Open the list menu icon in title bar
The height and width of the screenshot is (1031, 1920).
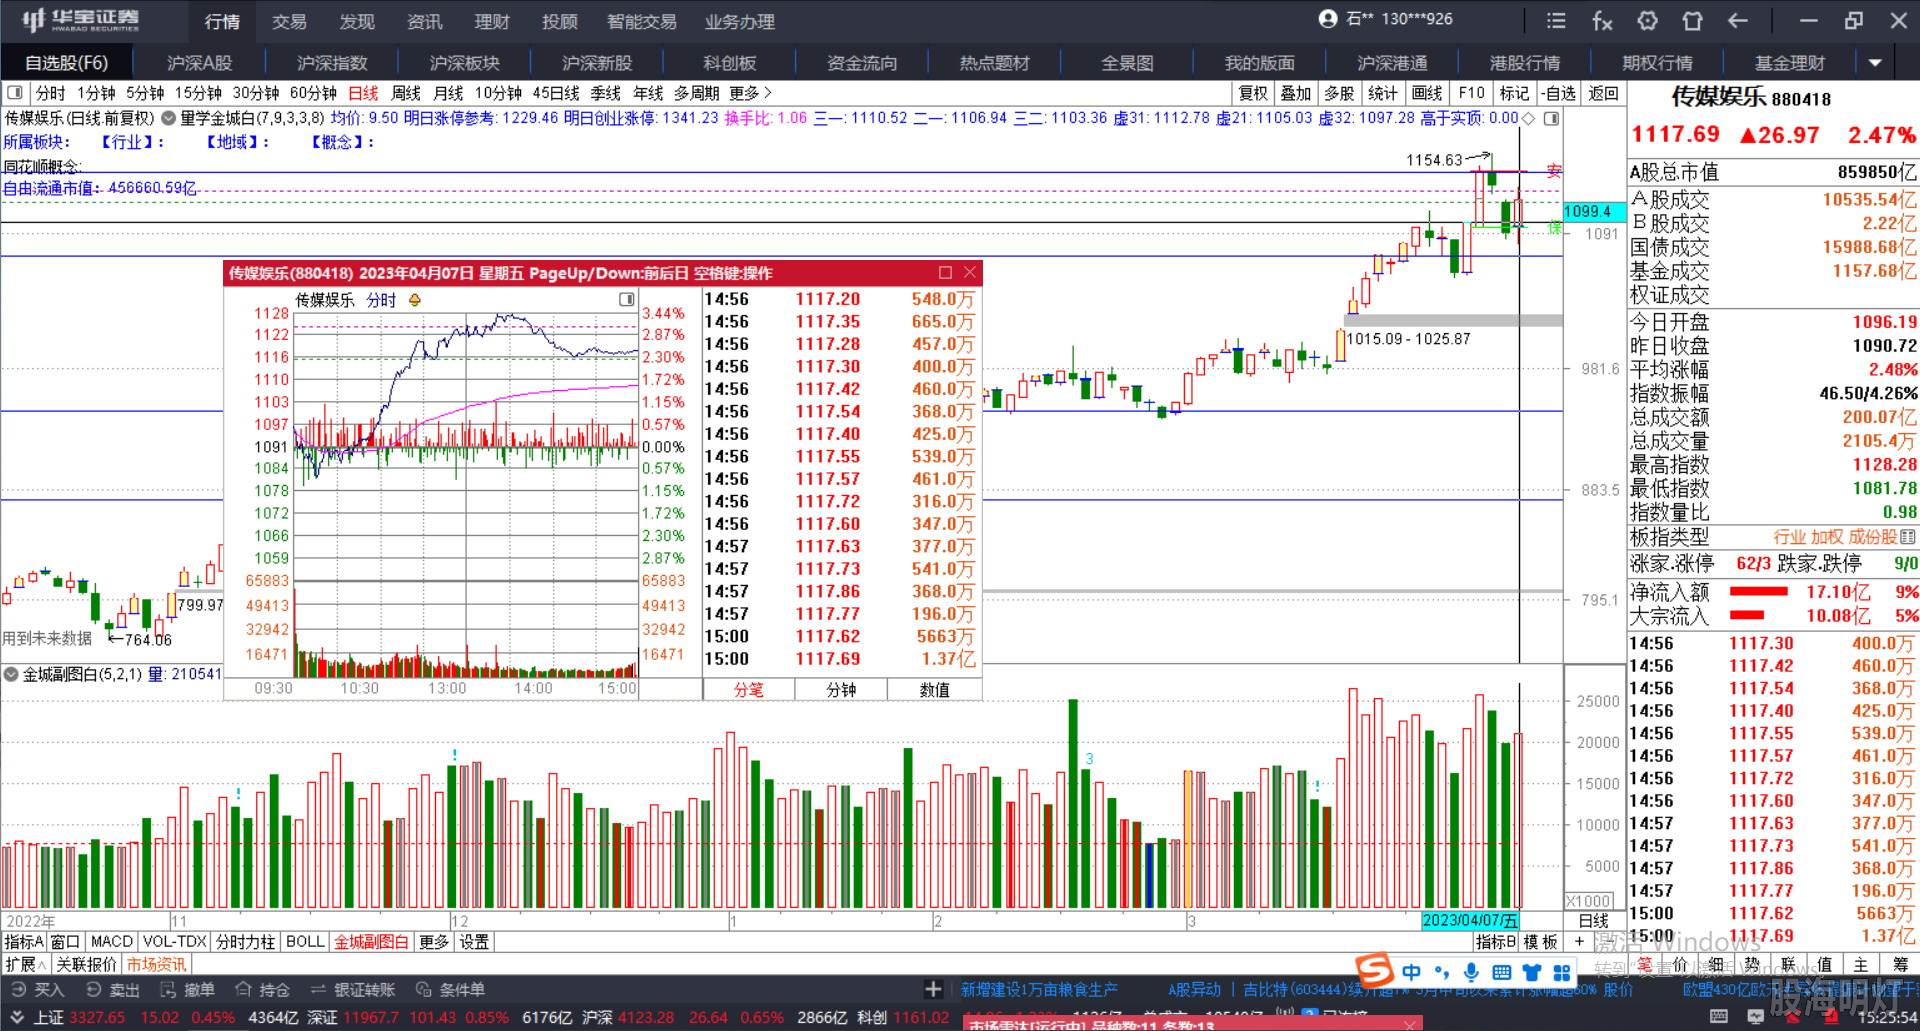(x=1556, y=21)
